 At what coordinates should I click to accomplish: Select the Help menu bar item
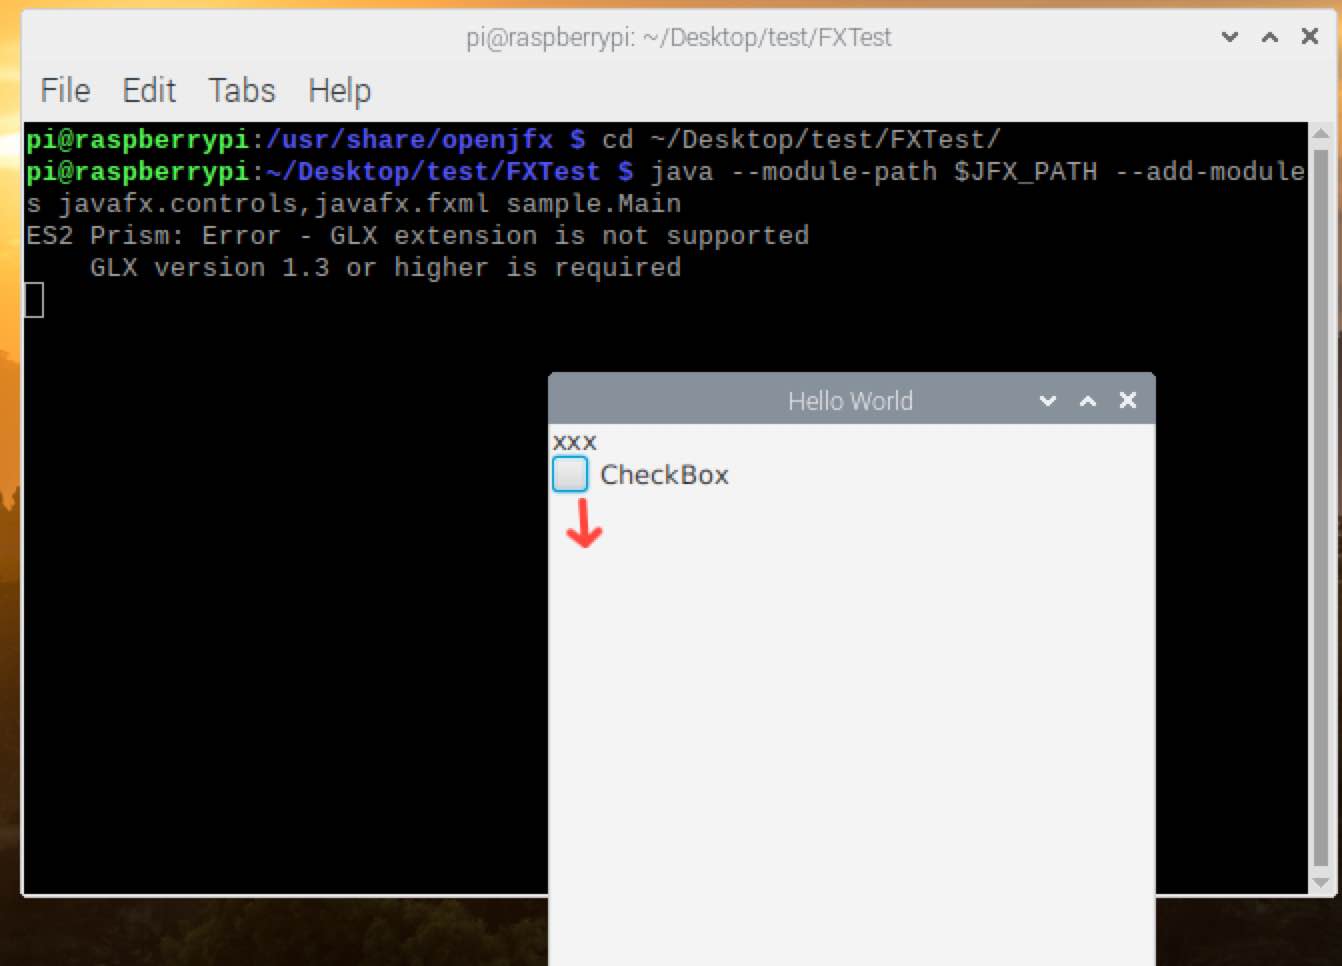tap(339, 90)
